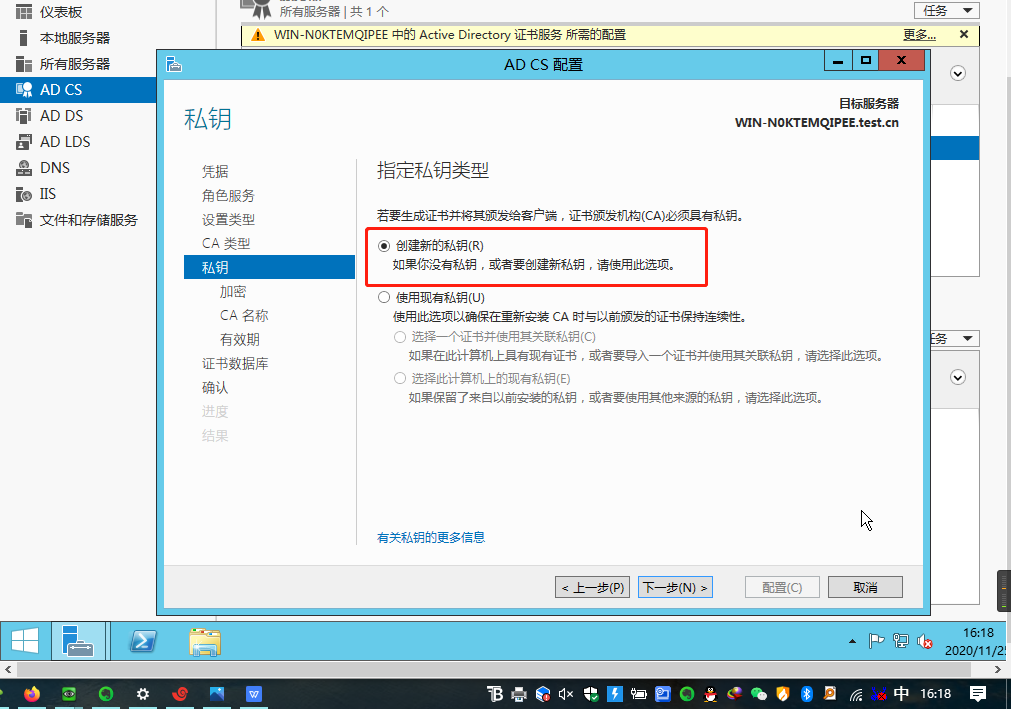Select 本地服务器 in the sidebar
1011x709 pixels.
(74, 38)
